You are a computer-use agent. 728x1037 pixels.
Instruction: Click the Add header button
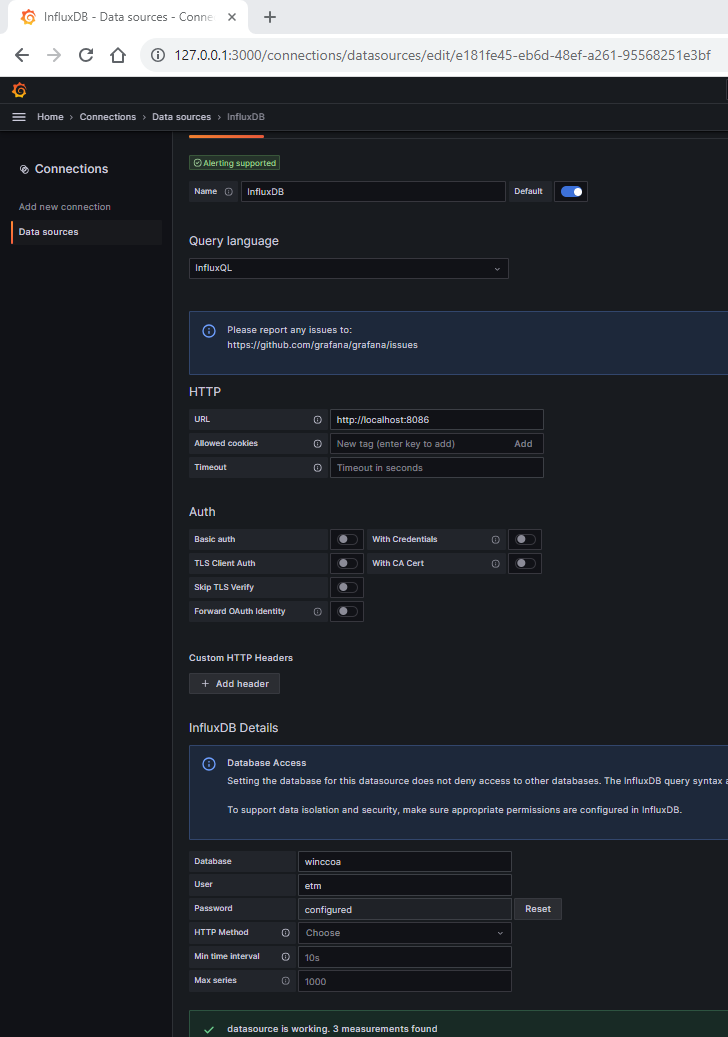(x=234, y=684)
